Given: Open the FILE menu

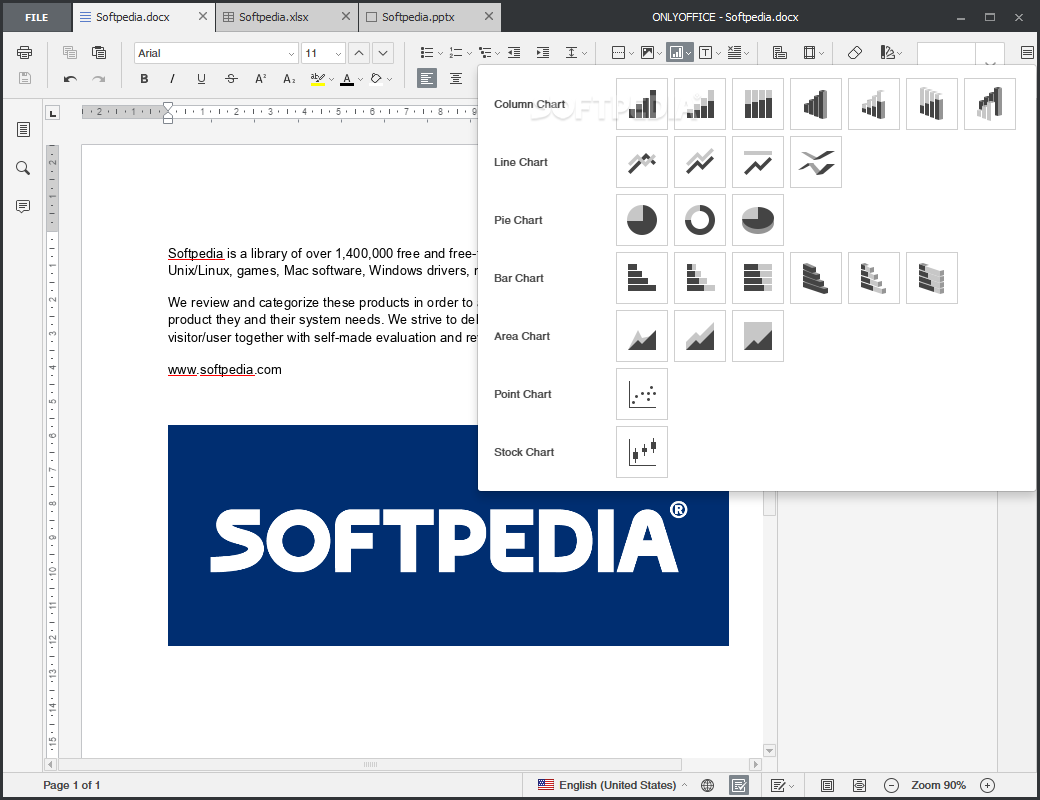Looking at the screenshot, I should [36, 17].
